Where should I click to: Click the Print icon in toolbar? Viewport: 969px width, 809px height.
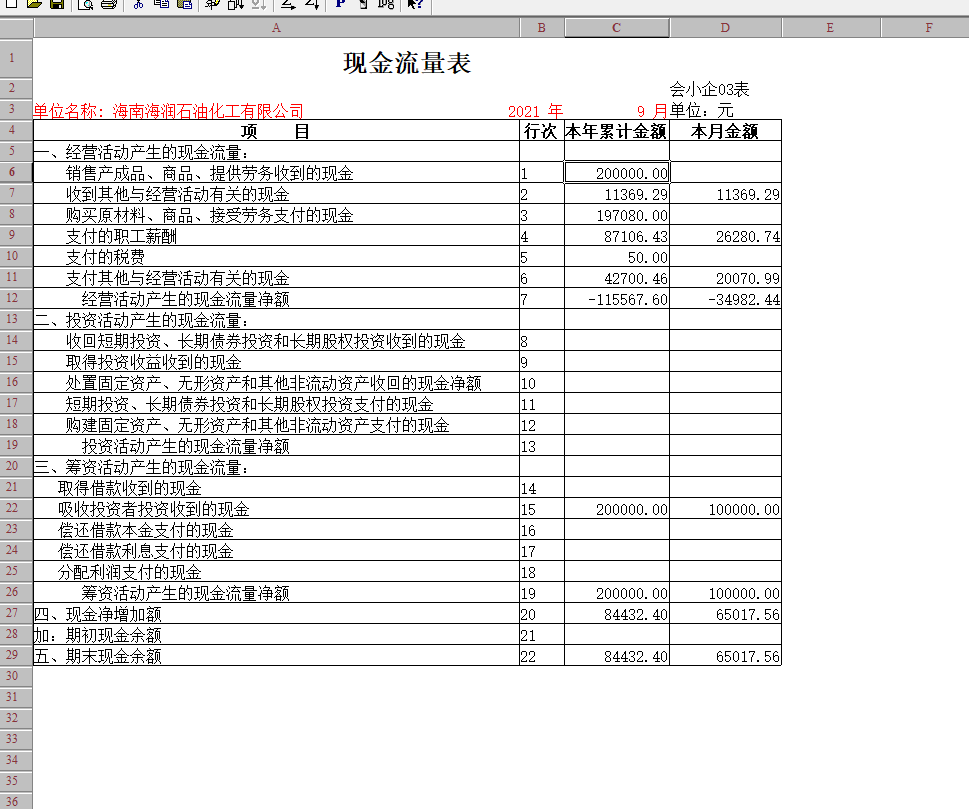109,4
